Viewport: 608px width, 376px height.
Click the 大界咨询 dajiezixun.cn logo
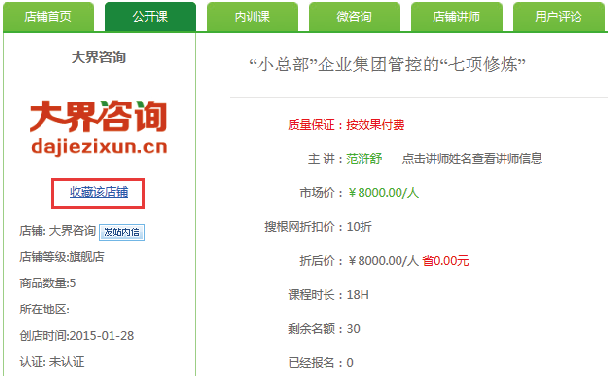pyautogui.click(x=99, y=128)
